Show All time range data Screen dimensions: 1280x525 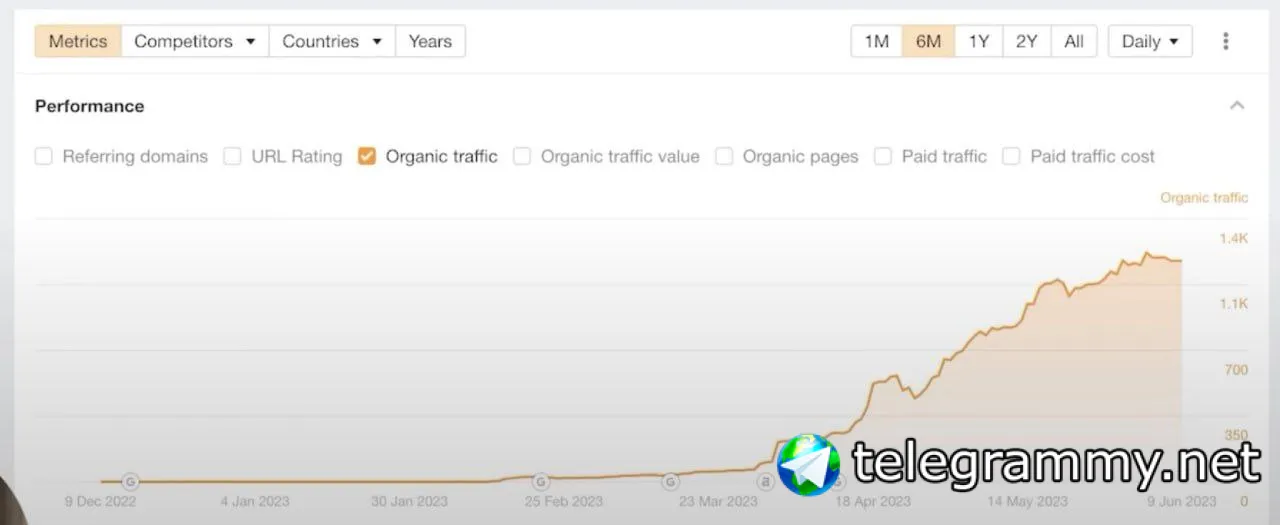pos(1074,41)
